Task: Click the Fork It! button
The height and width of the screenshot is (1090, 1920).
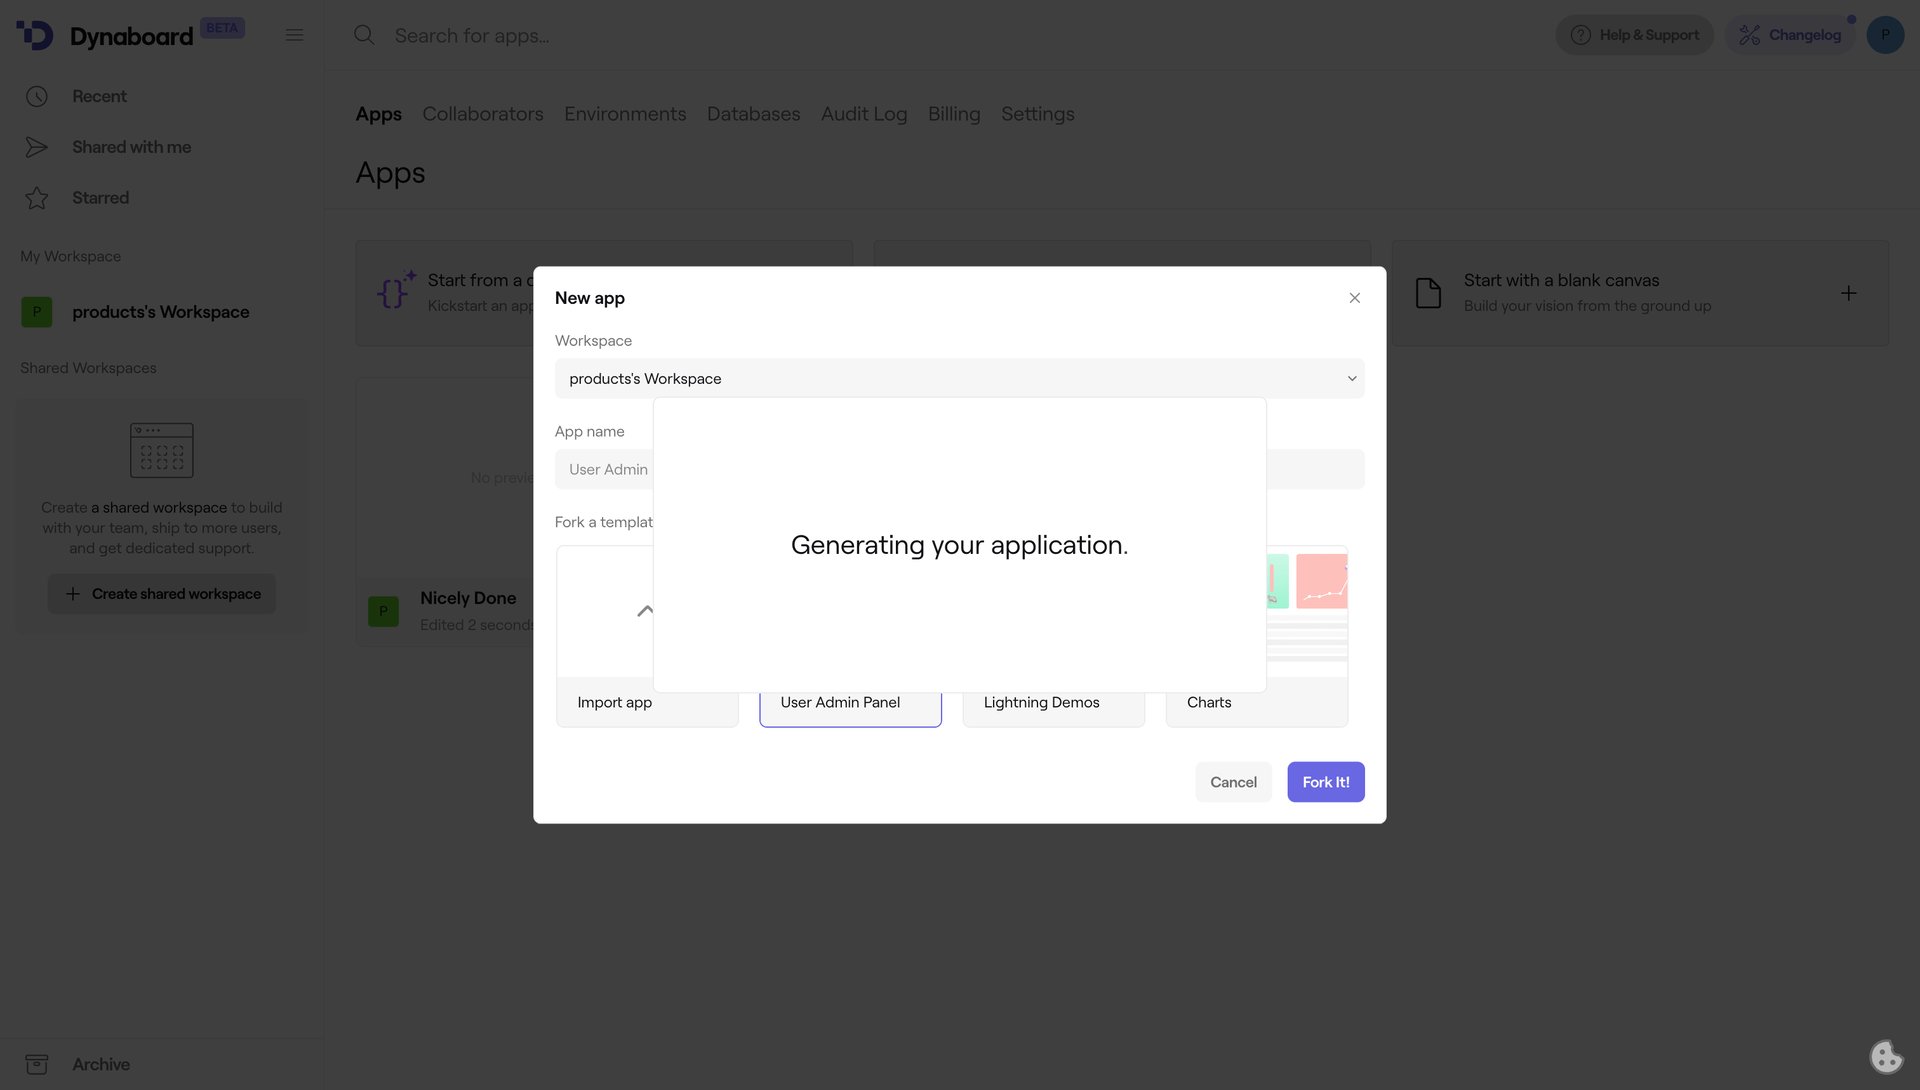Action: (x=1325, y=781)
